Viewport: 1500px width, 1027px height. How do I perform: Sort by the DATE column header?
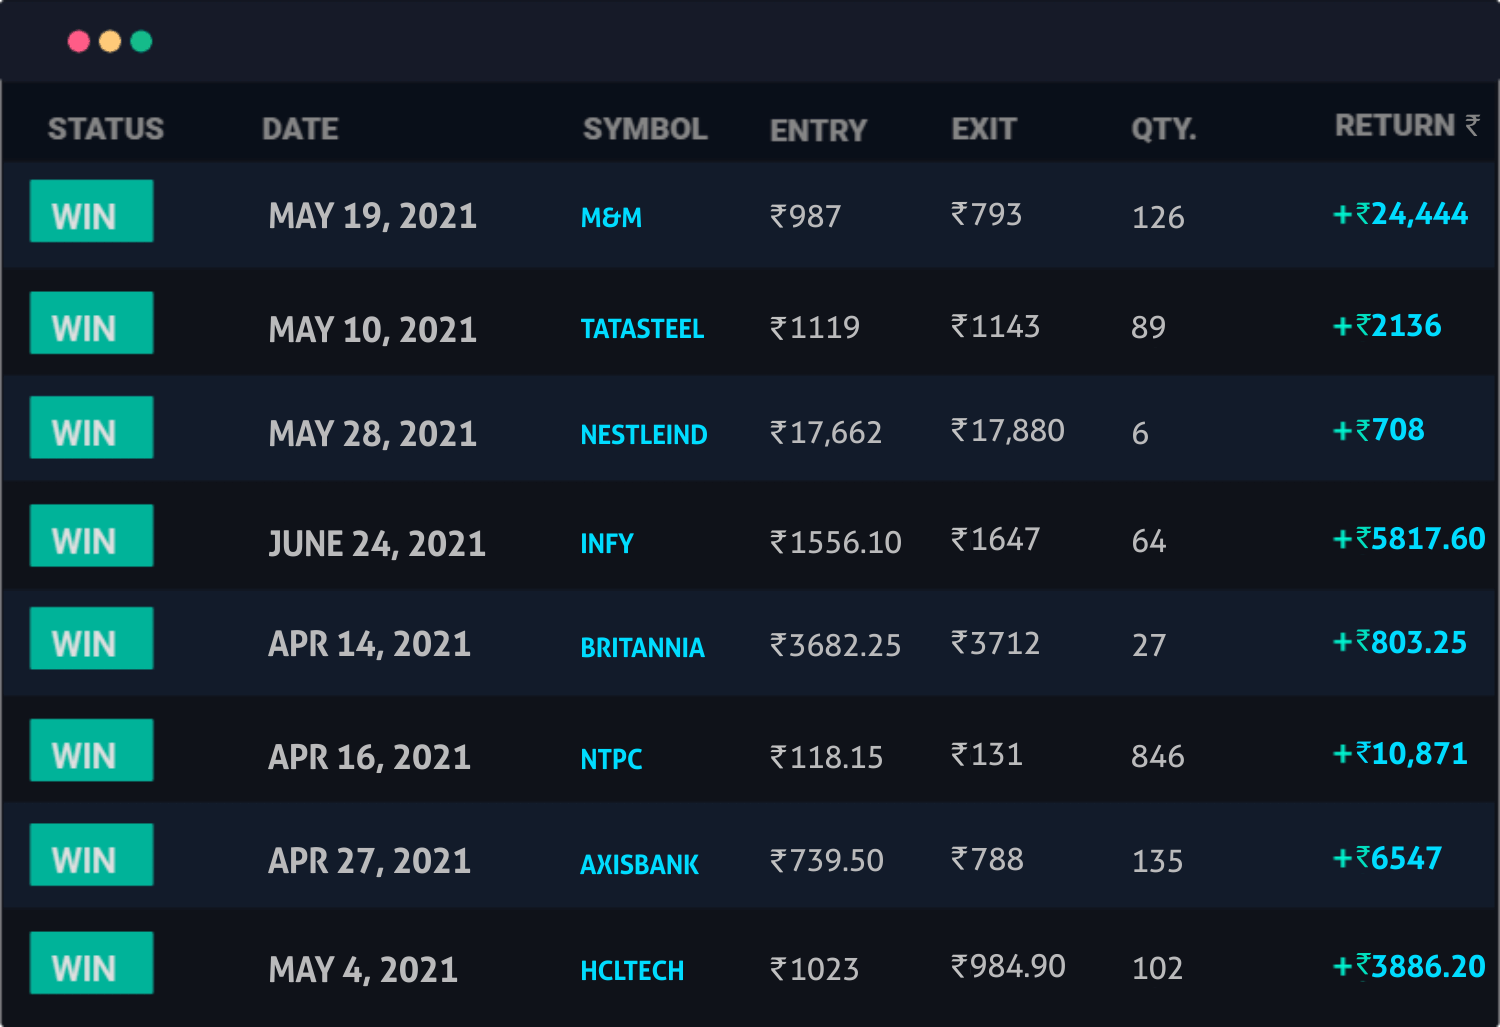[300, 129]
